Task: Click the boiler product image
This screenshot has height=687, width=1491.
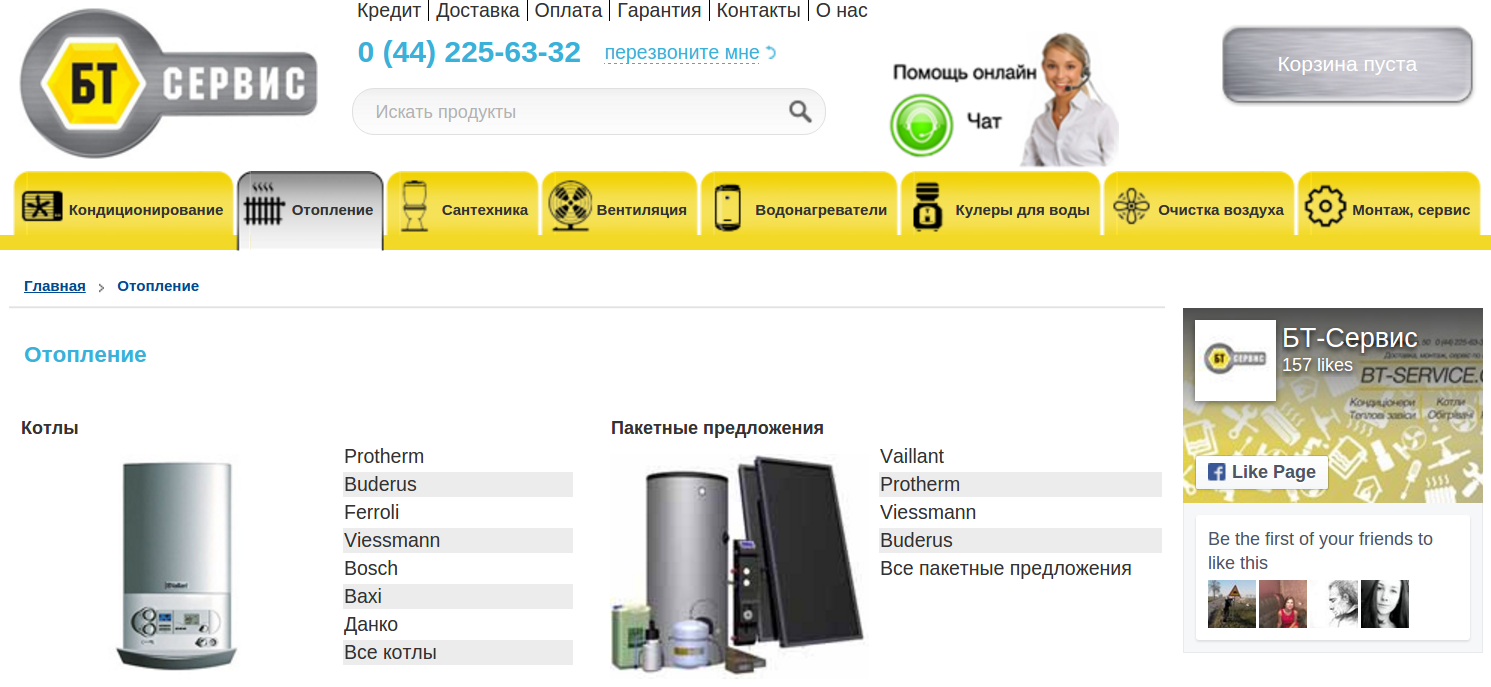Action: pyautogui.click(x=178, y=565)
